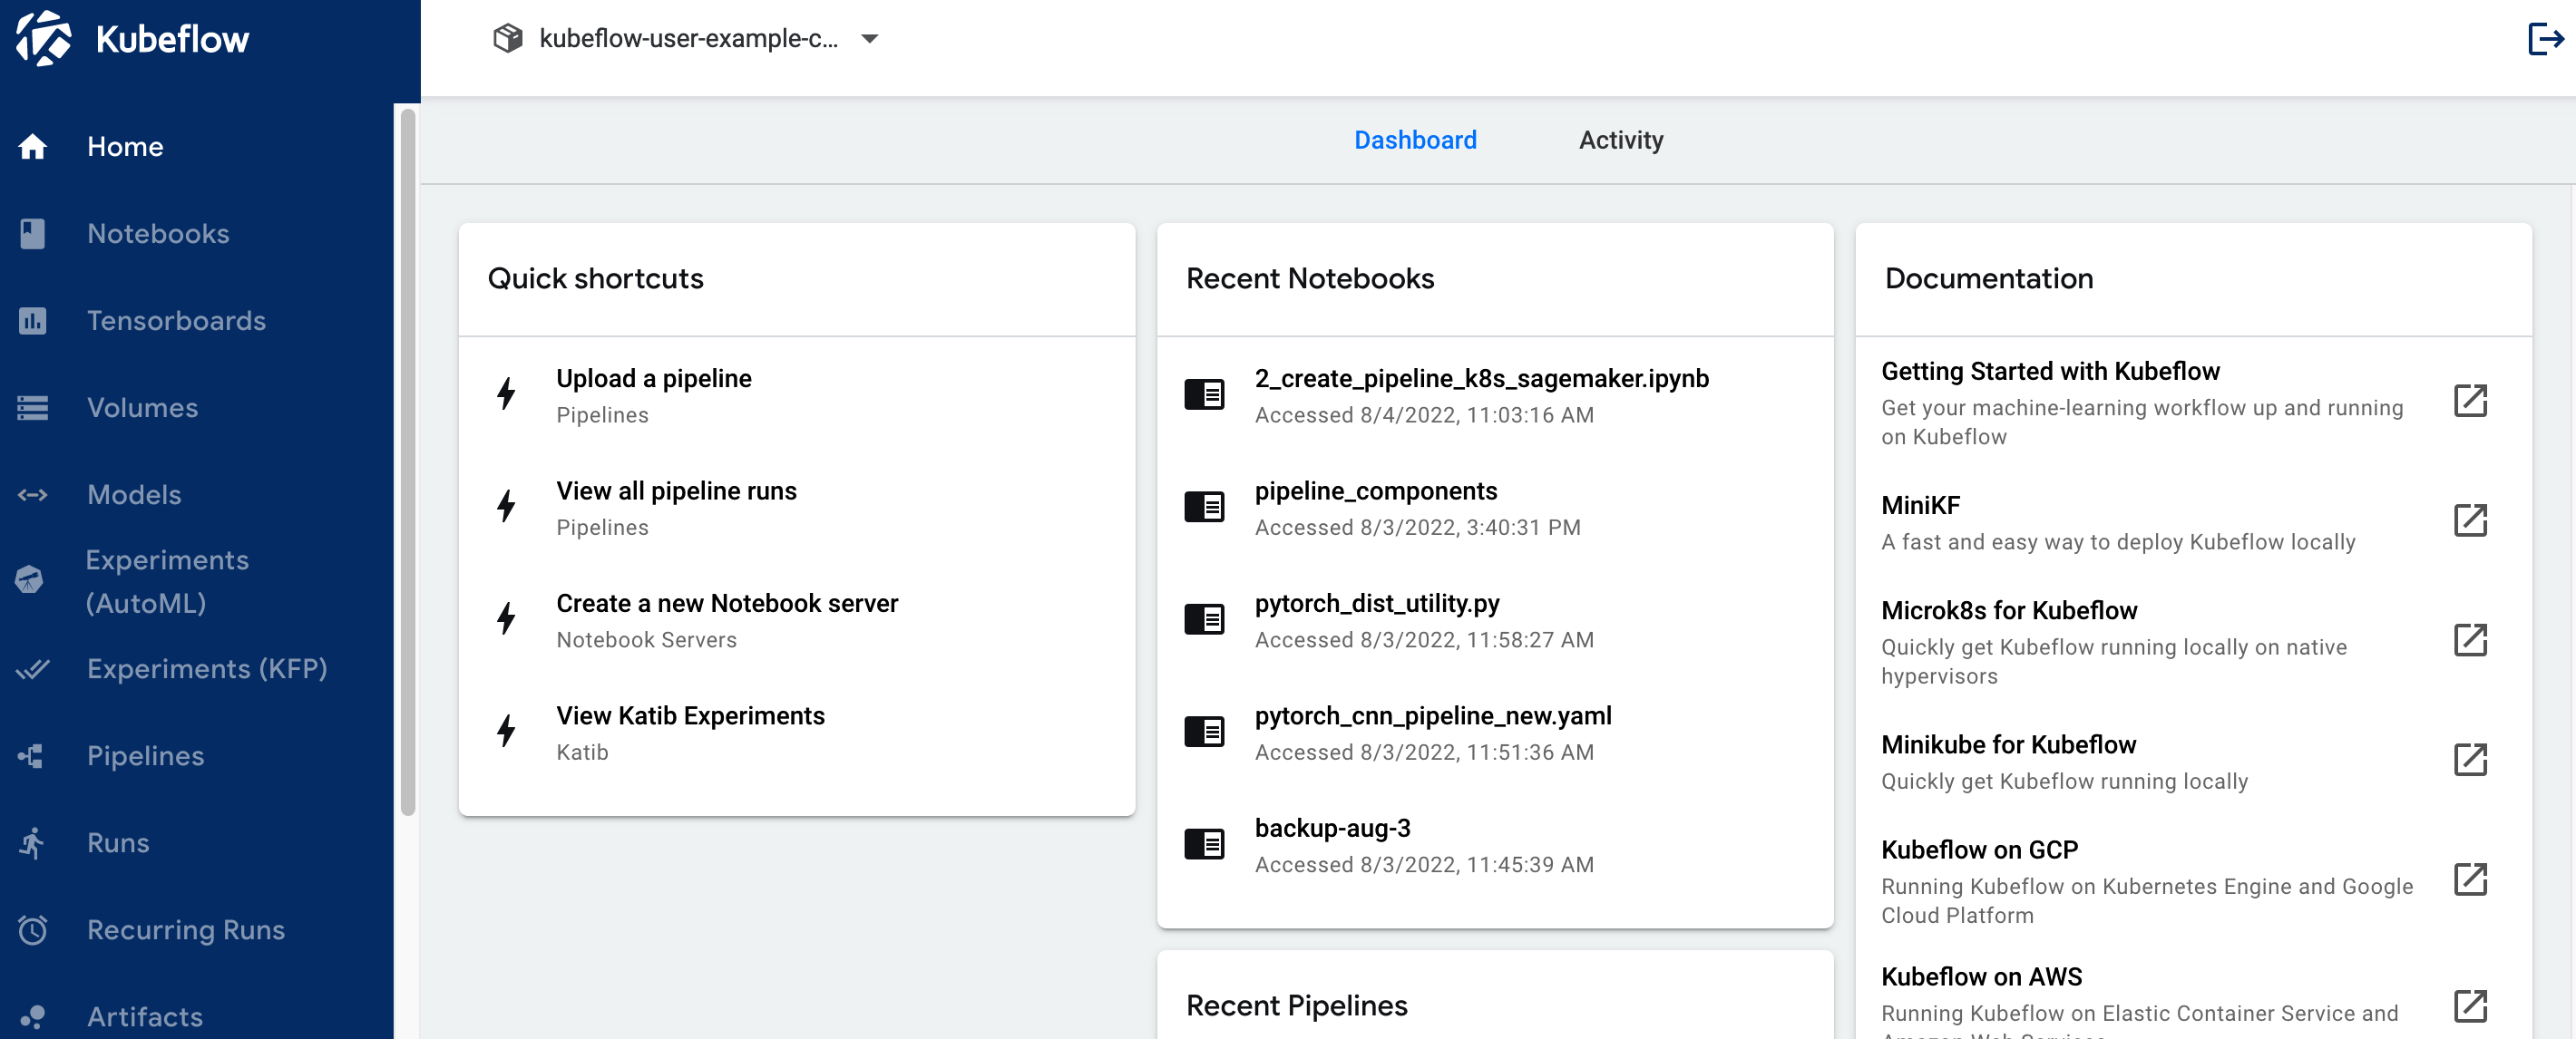
Task: Click lightning icon beside View Katib Experiments
Action: tap(507, 731)
